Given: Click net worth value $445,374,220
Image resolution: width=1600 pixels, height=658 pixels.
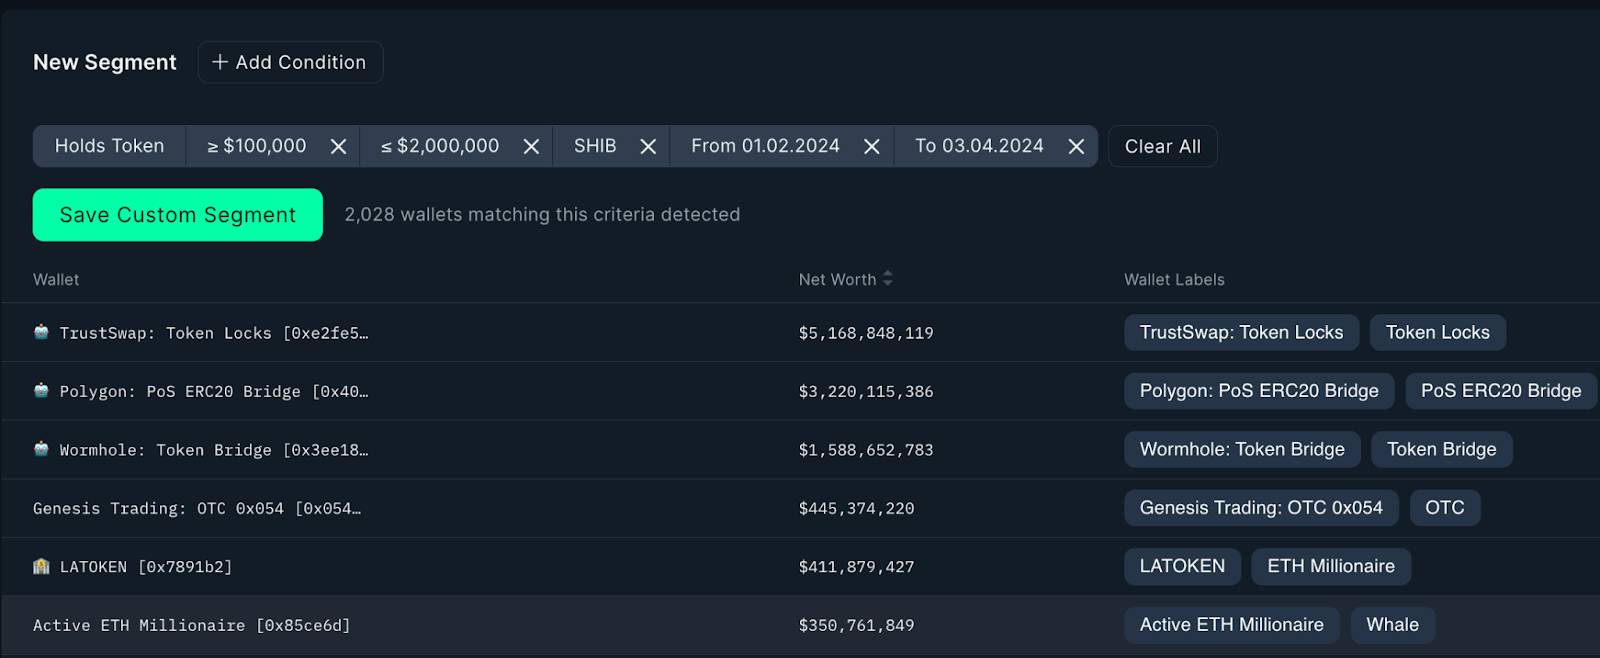Looking at the screenshot, I should 856,508.
